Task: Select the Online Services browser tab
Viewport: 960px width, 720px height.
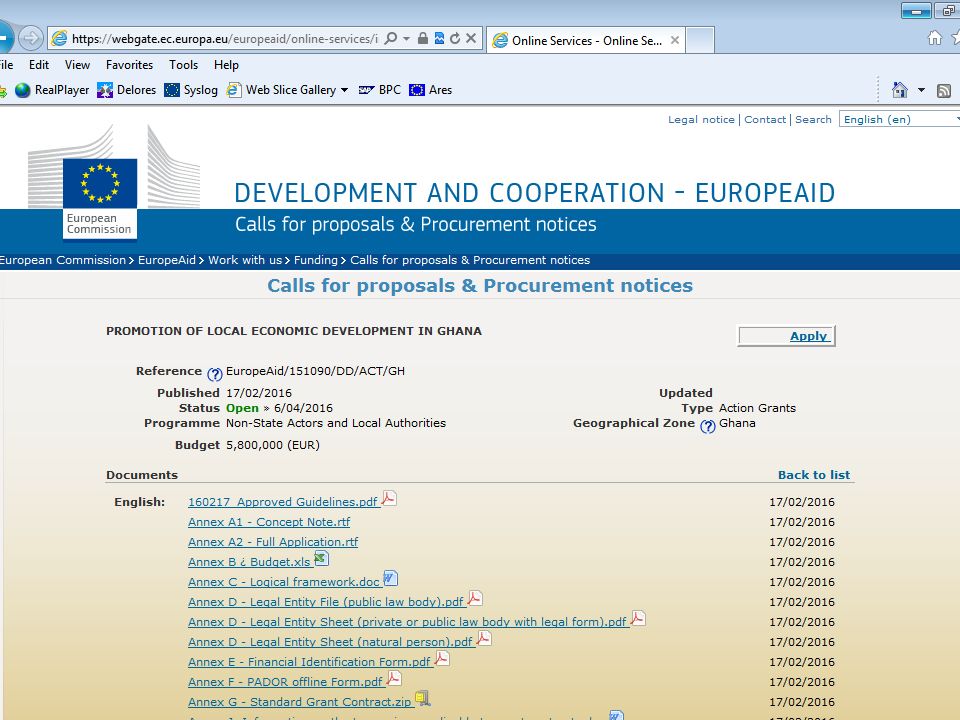Action: click(586, 40)
